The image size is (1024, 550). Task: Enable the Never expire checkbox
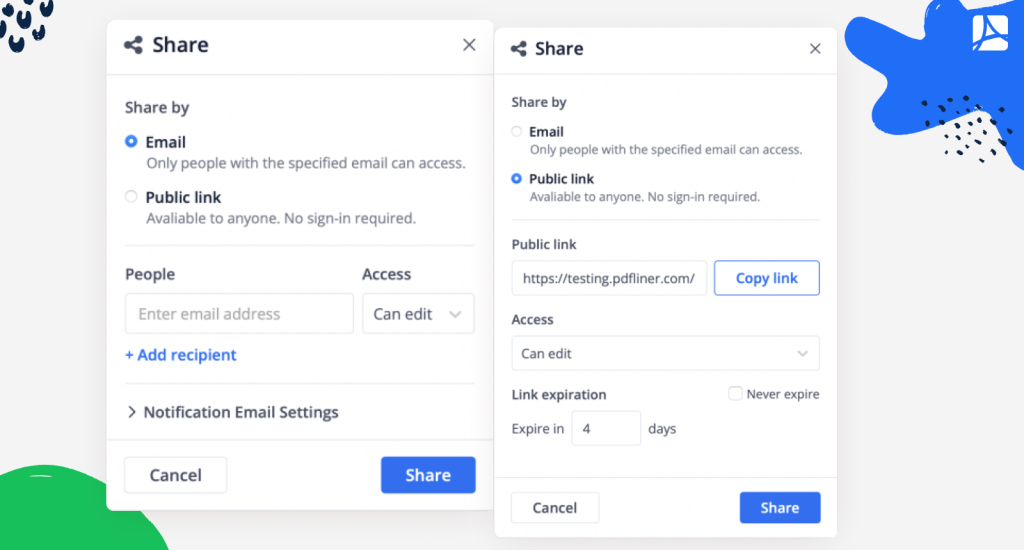click(x=735, y=394)
